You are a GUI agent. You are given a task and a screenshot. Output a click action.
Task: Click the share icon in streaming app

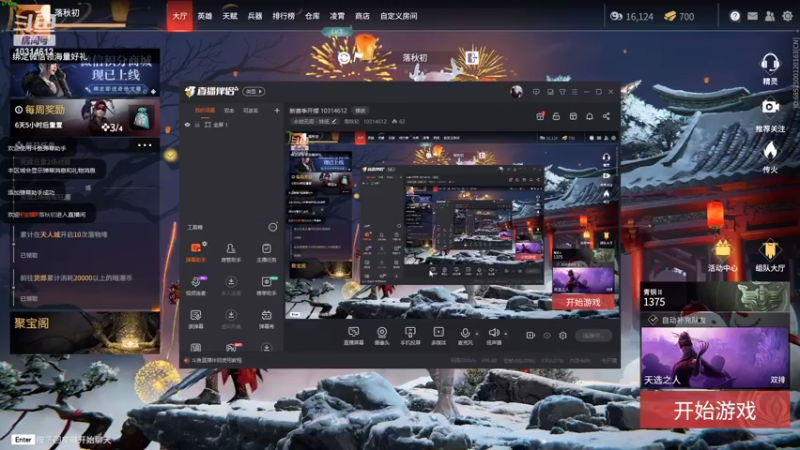(606, 116)
